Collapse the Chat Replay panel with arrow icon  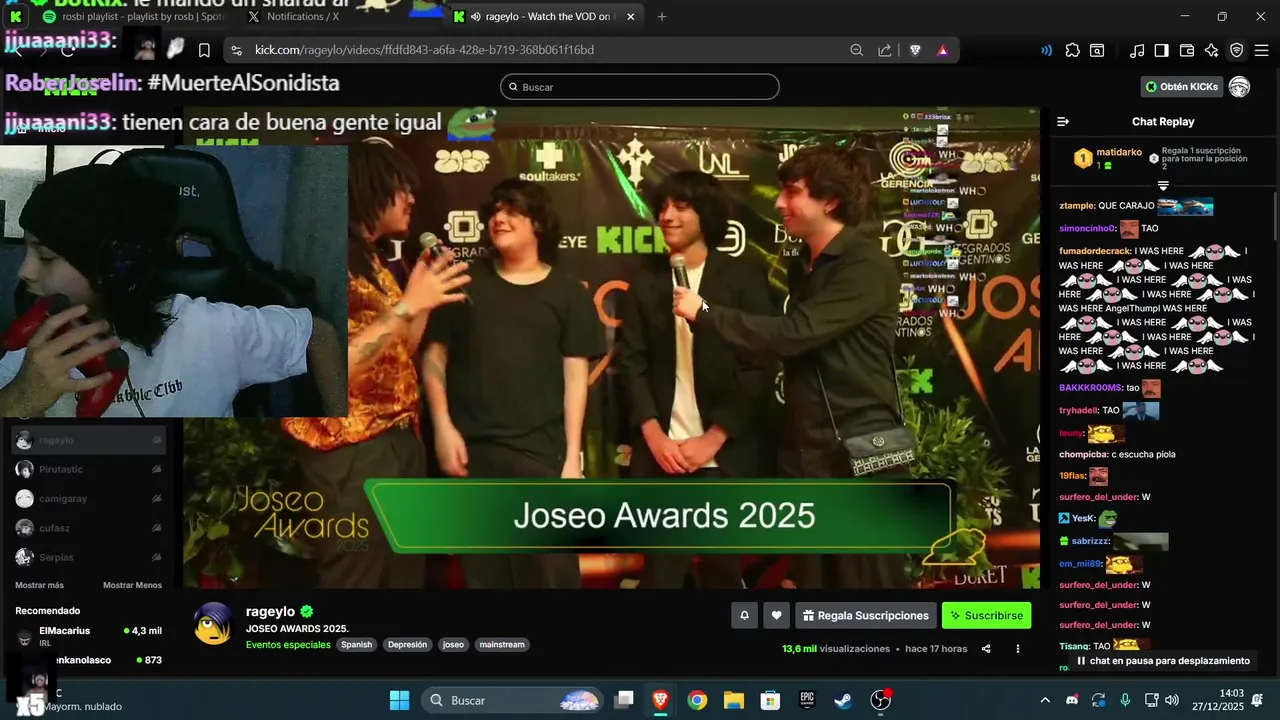pyautogui.click(x=1063, y=121)
